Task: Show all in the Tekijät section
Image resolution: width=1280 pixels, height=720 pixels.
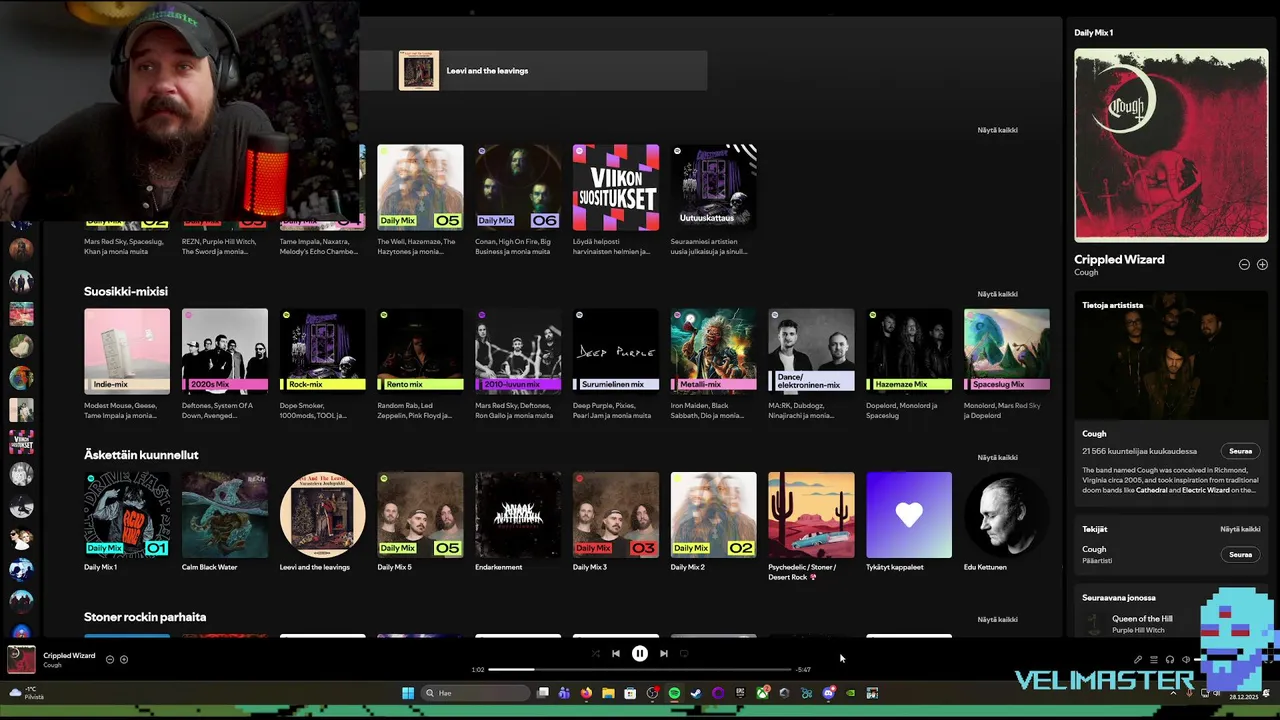Action: (1240, 529)
